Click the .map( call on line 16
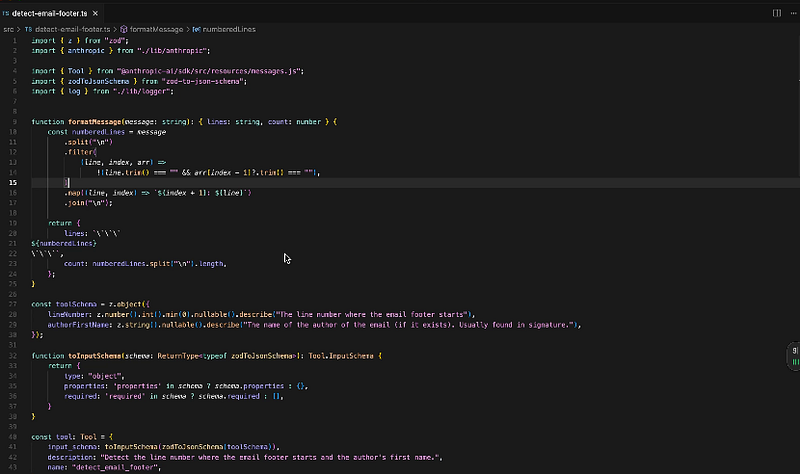This screenshot has width=800, height=474. (76, 193)
